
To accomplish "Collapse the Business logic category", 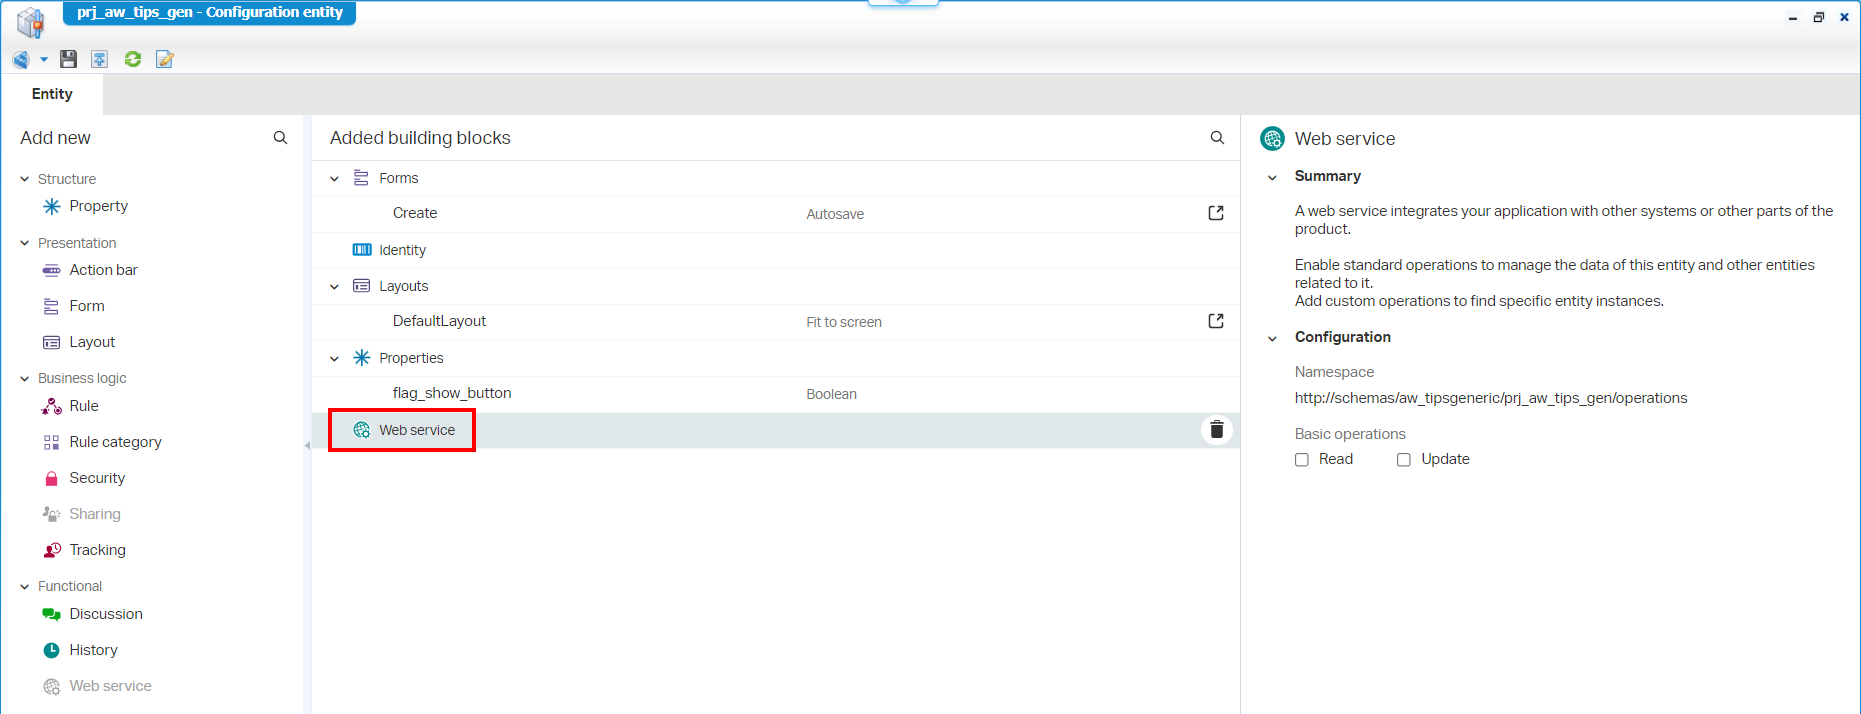I will [x=25, y=379].
